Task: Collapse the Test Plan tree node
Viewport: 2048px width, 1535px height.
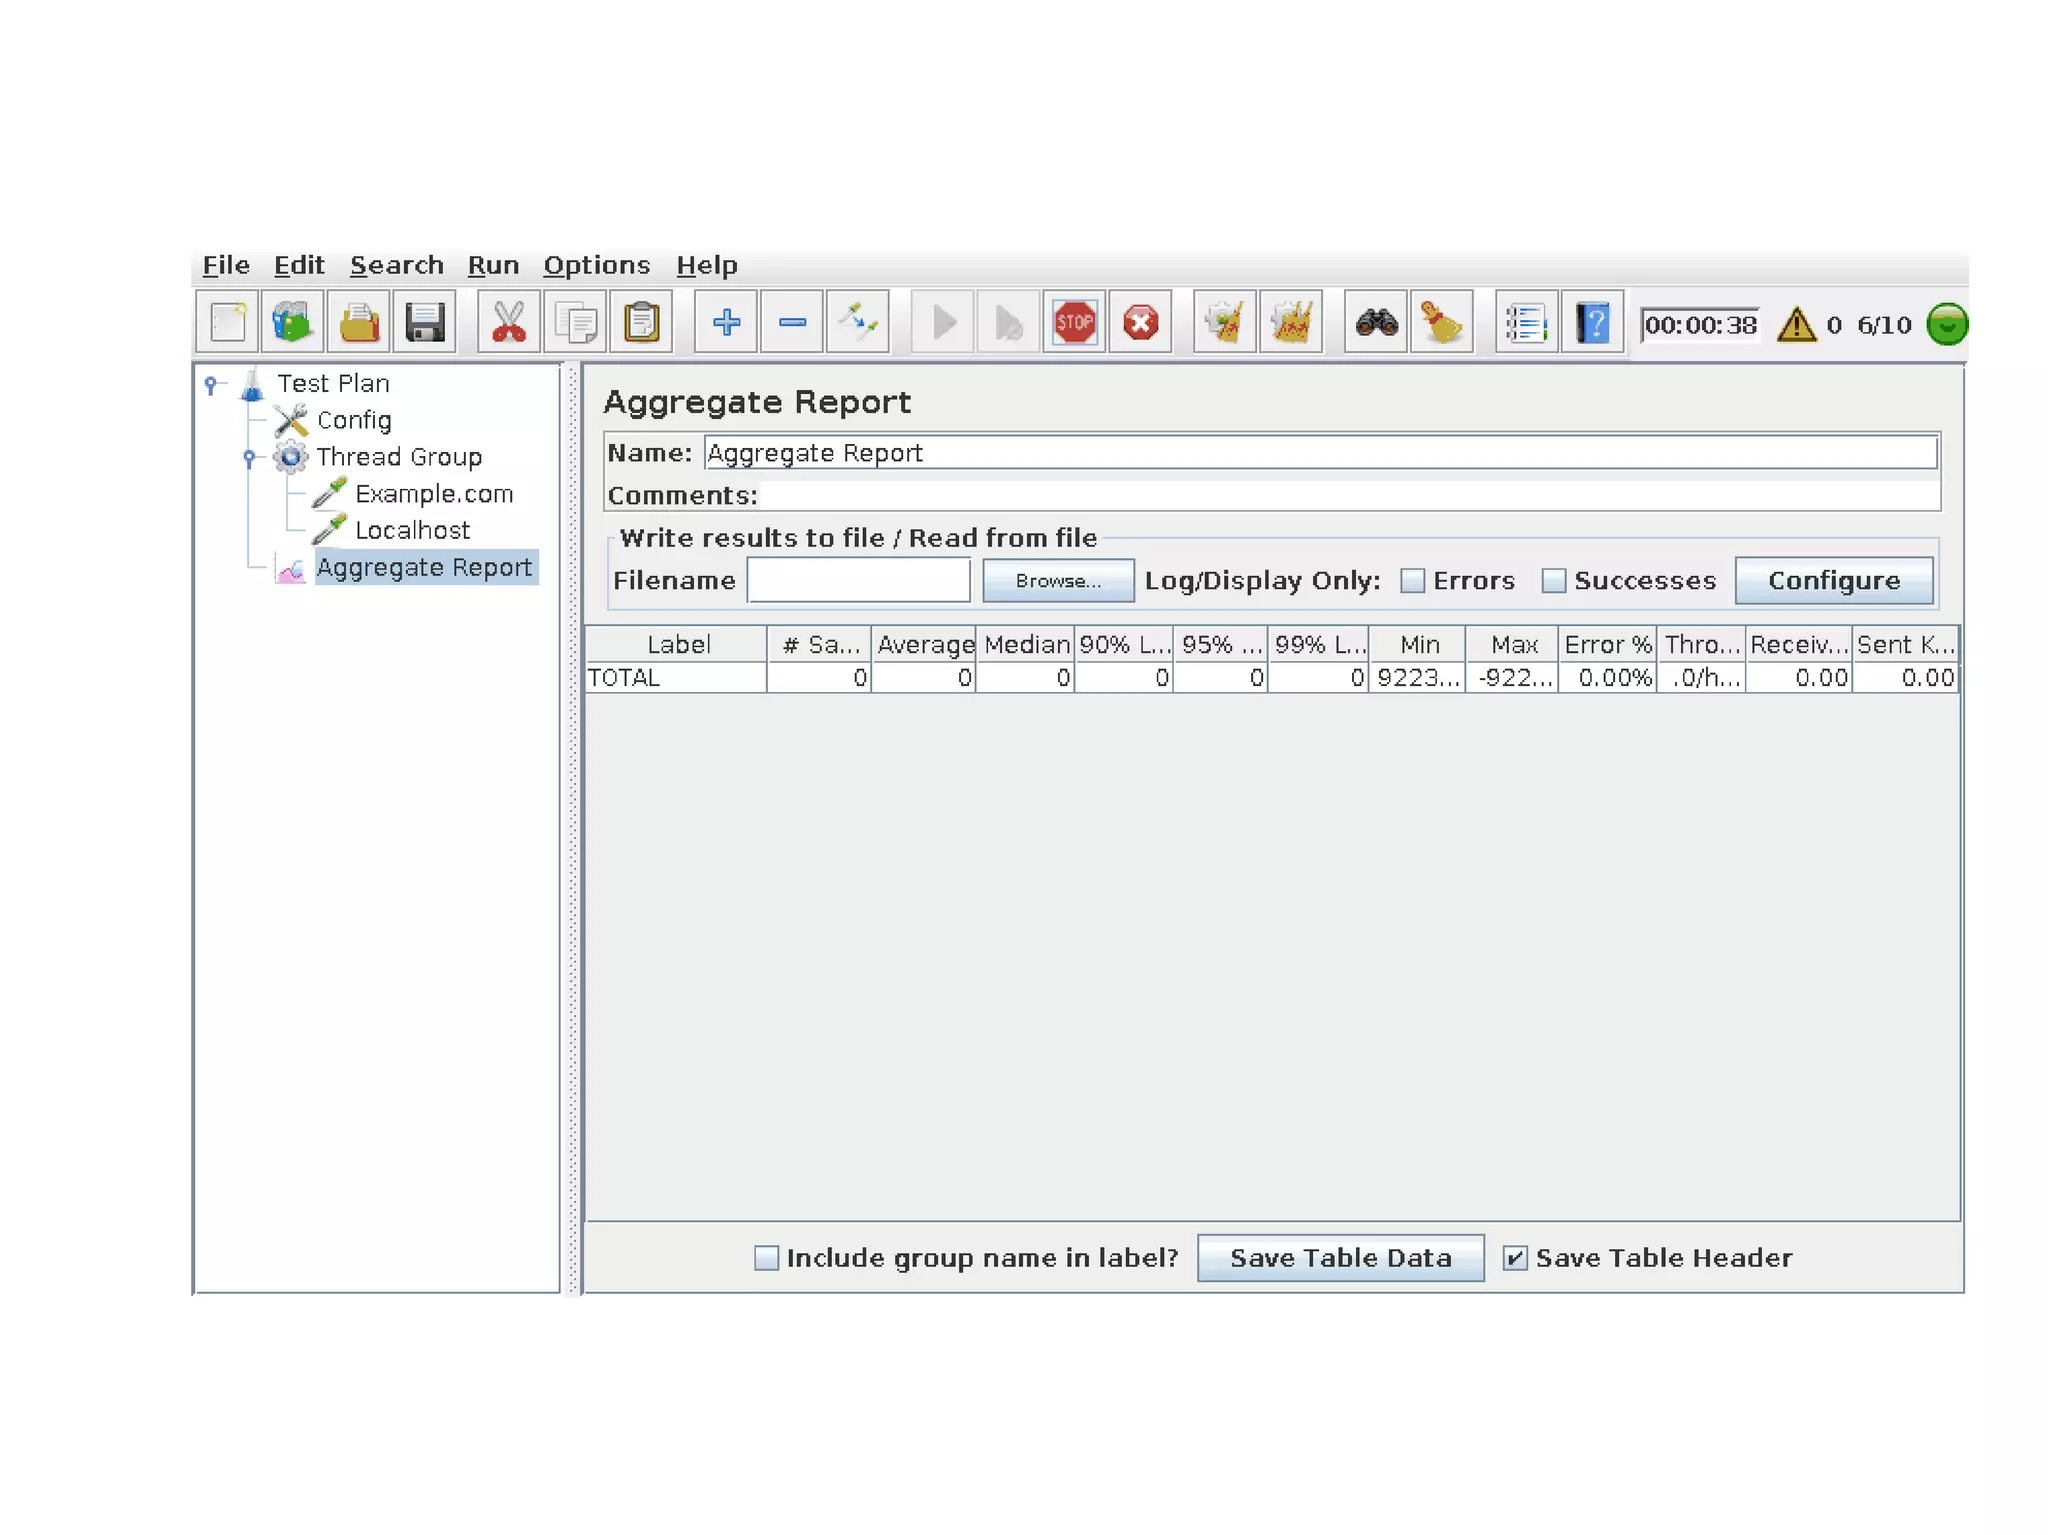Action: point(210,384)
